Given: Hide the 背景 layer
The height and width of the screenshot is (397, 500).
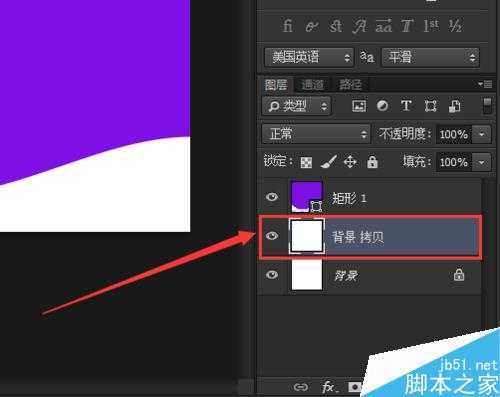Looking at the screenshot, I should pyautogui.click(x=272, y=275).
